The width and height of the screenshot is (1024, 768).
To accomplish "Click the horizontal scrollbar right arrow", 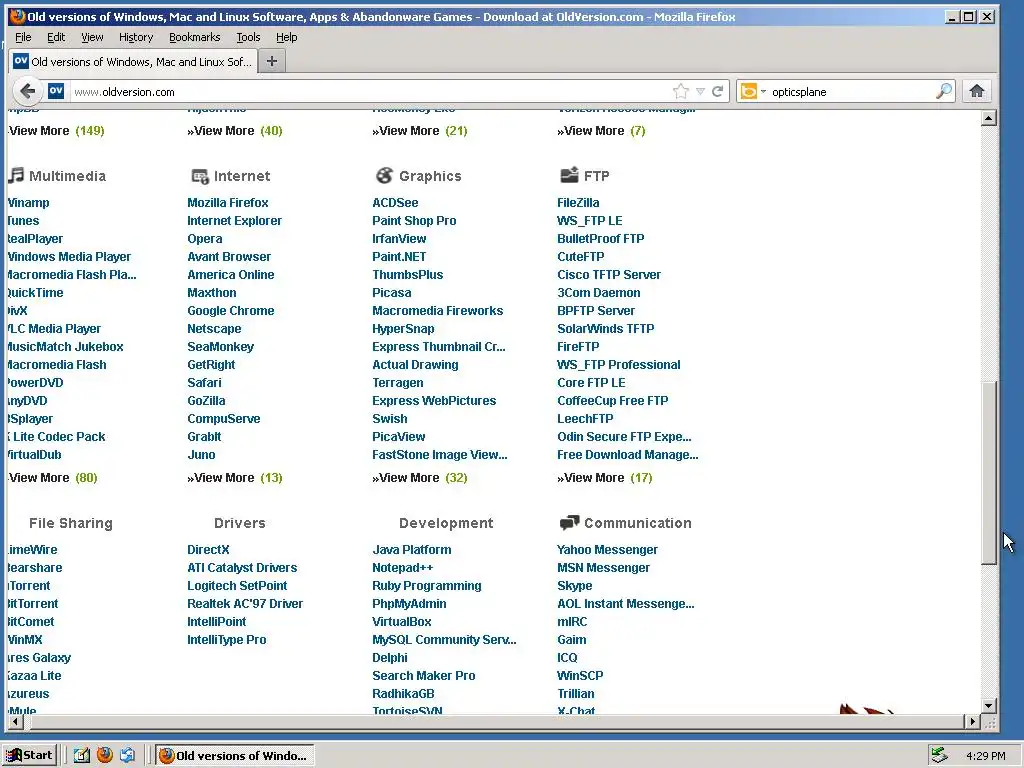I will pos(973,722).
